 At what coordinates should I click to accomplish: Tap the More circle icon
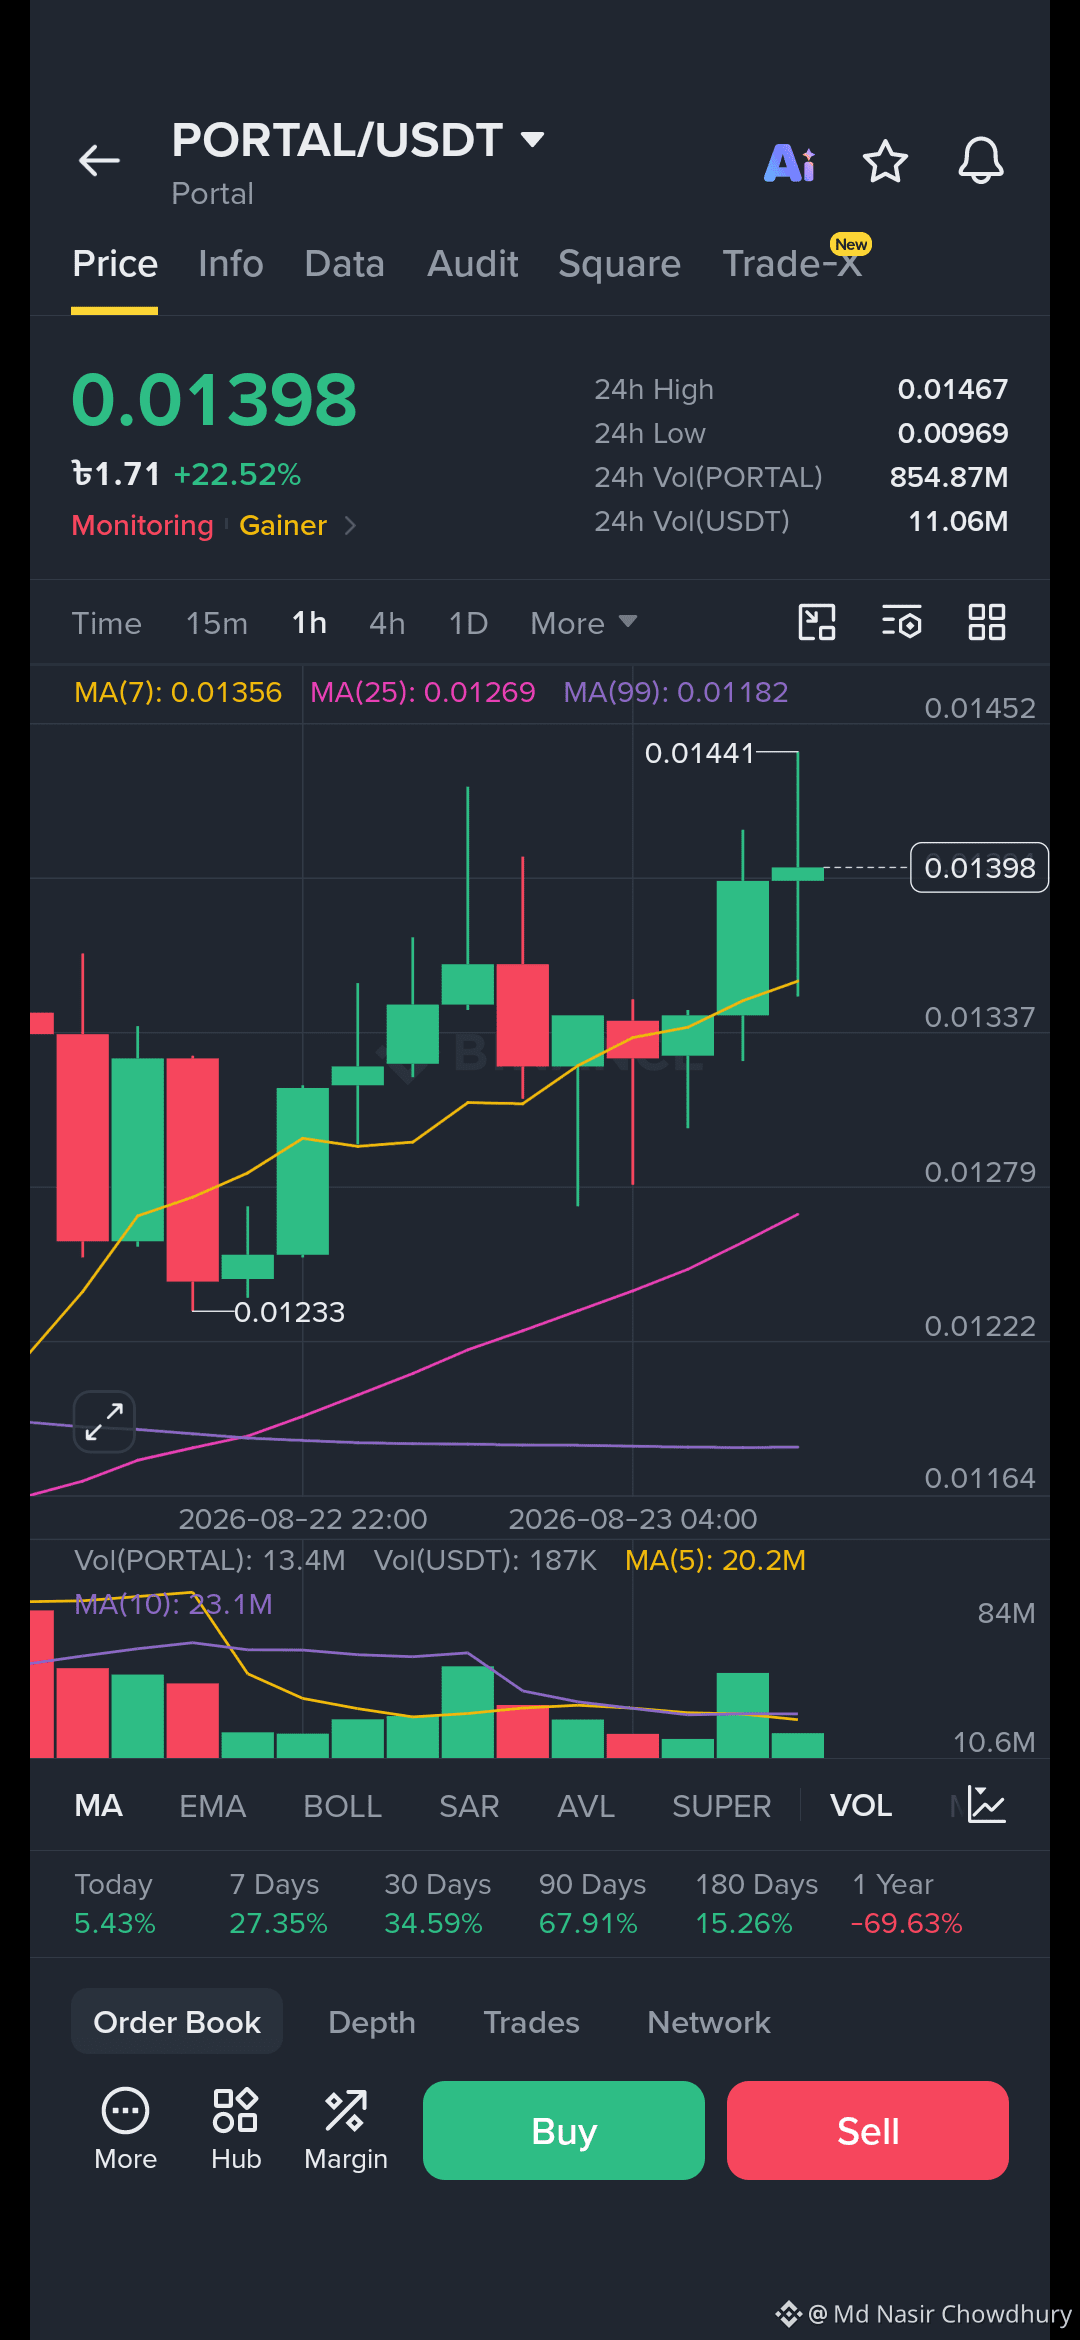point(125,2130)
